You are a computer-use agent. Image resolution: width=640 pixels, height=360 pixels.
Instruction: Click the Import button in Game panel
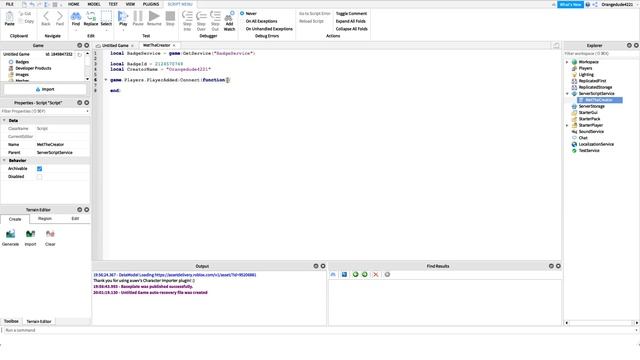pyautogui.click(x=45, y=89)
